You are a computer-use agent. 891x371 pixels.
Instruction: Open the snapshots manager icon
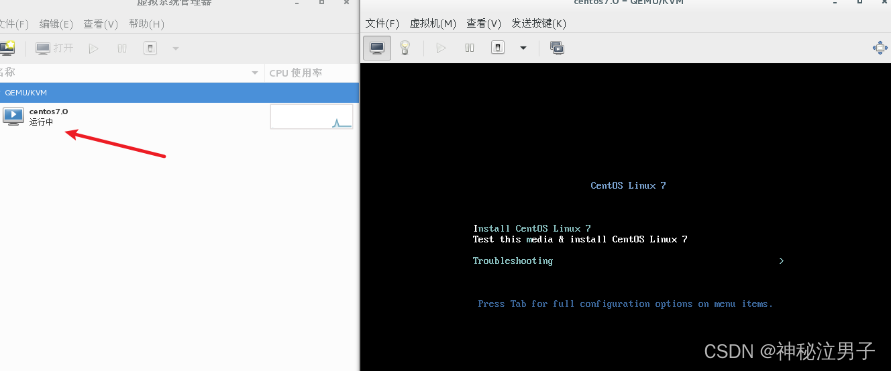pyautogui.click(x=556, y=48)
